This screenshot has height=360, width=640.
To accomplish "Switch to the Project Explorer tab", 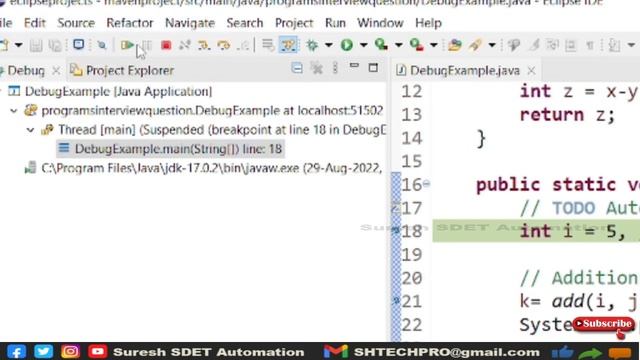I will click(122, 70).
